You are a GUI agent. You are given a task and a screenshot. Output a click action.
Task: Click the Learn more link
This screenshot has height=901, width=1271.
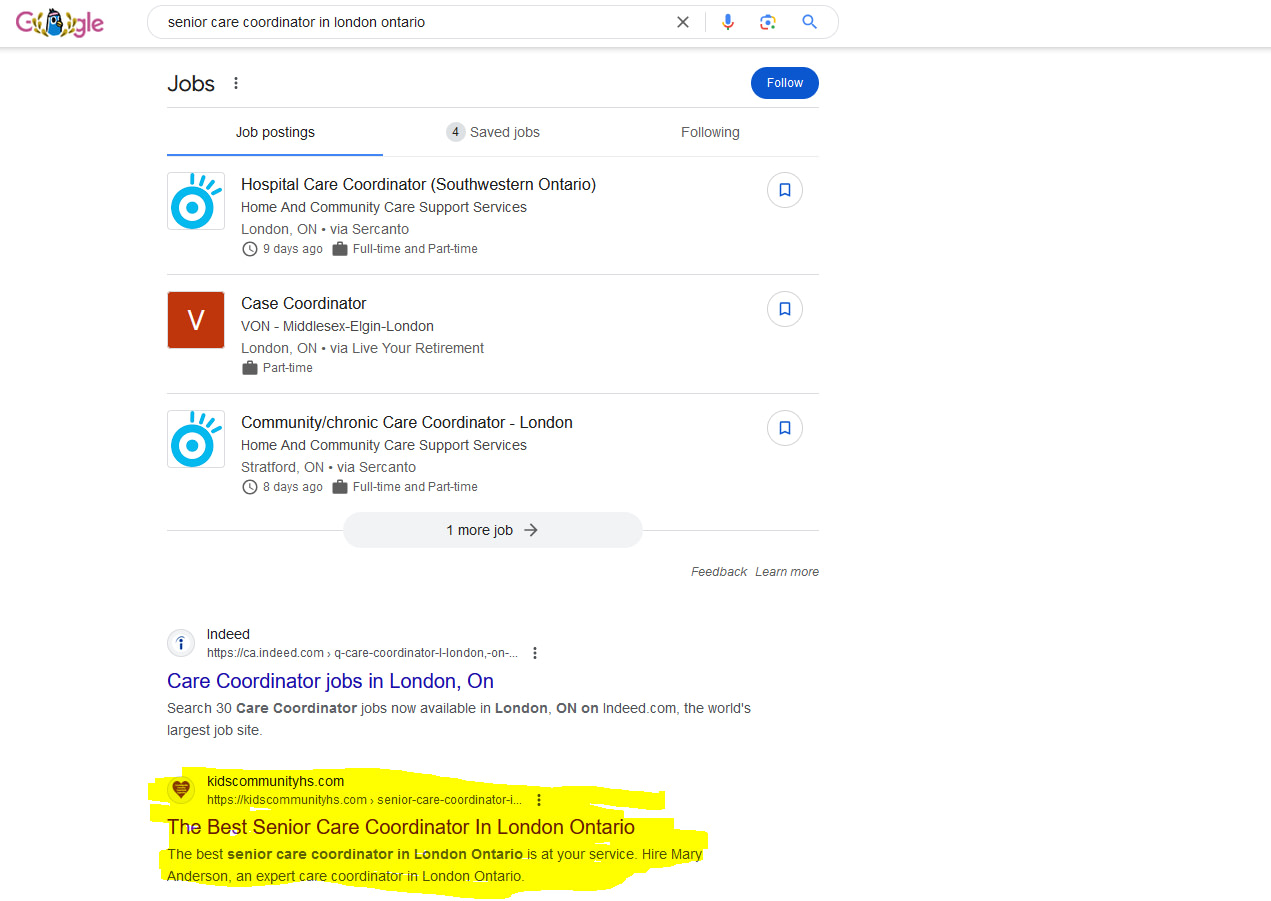pyautogui.click(x=787, y=572)
